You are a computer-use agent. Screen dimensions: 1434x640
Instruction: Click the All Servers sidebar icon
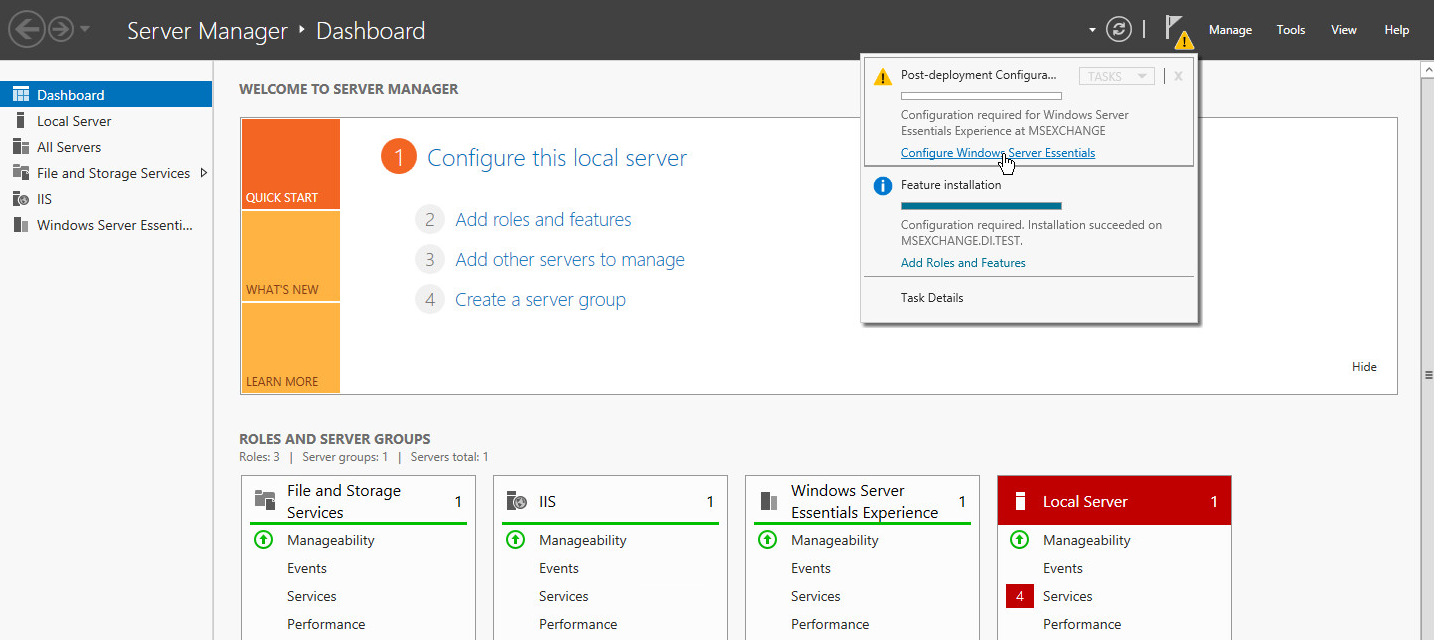[20, 147]
